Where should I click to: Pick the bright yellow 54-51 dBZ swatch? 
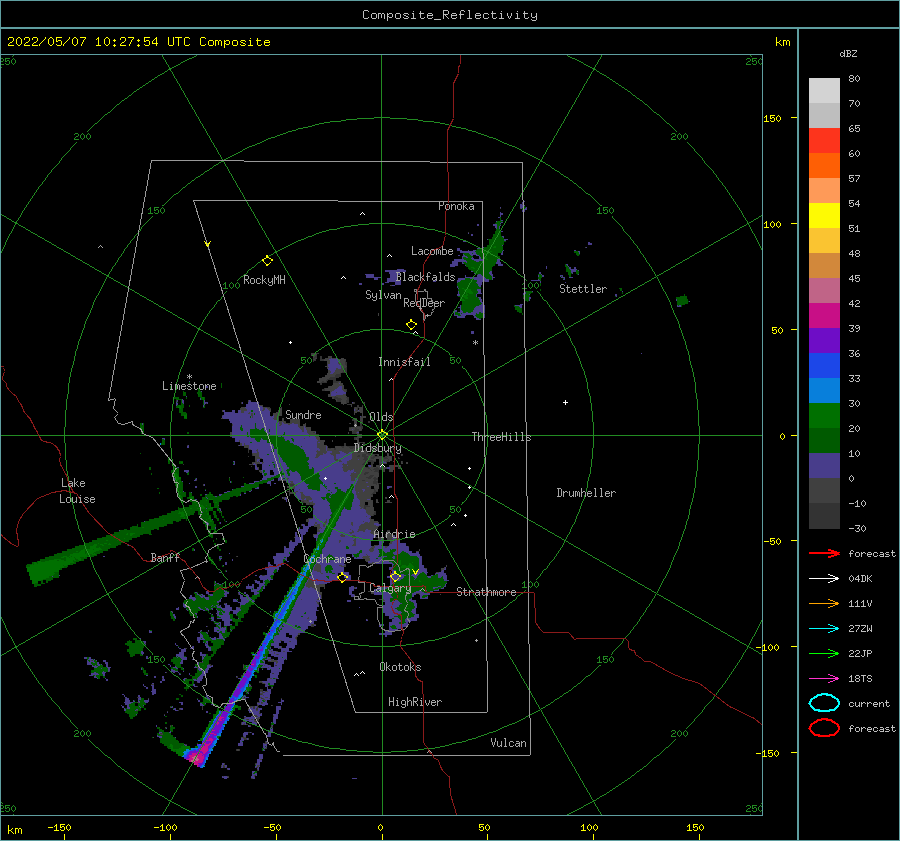(x=824, y=215)
